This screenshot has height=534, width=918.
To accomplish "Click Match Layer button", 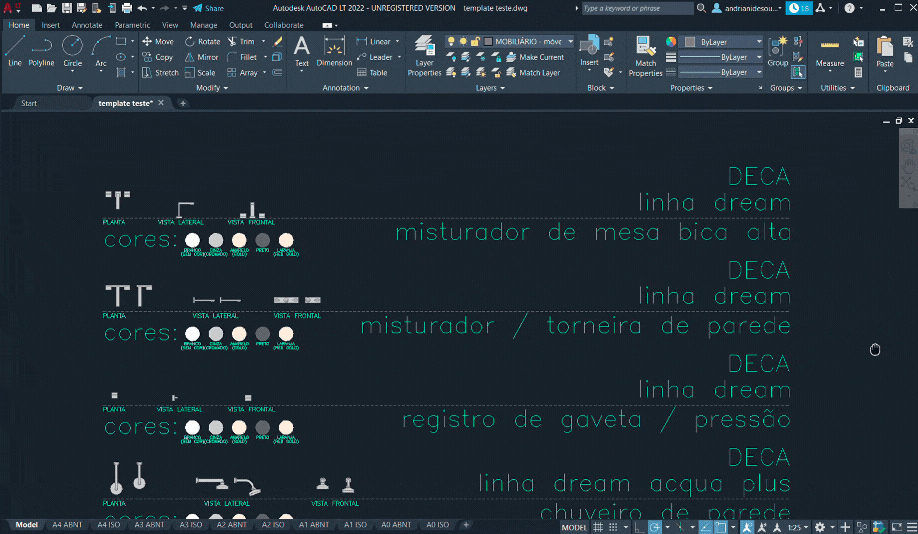I will point(533,73).
